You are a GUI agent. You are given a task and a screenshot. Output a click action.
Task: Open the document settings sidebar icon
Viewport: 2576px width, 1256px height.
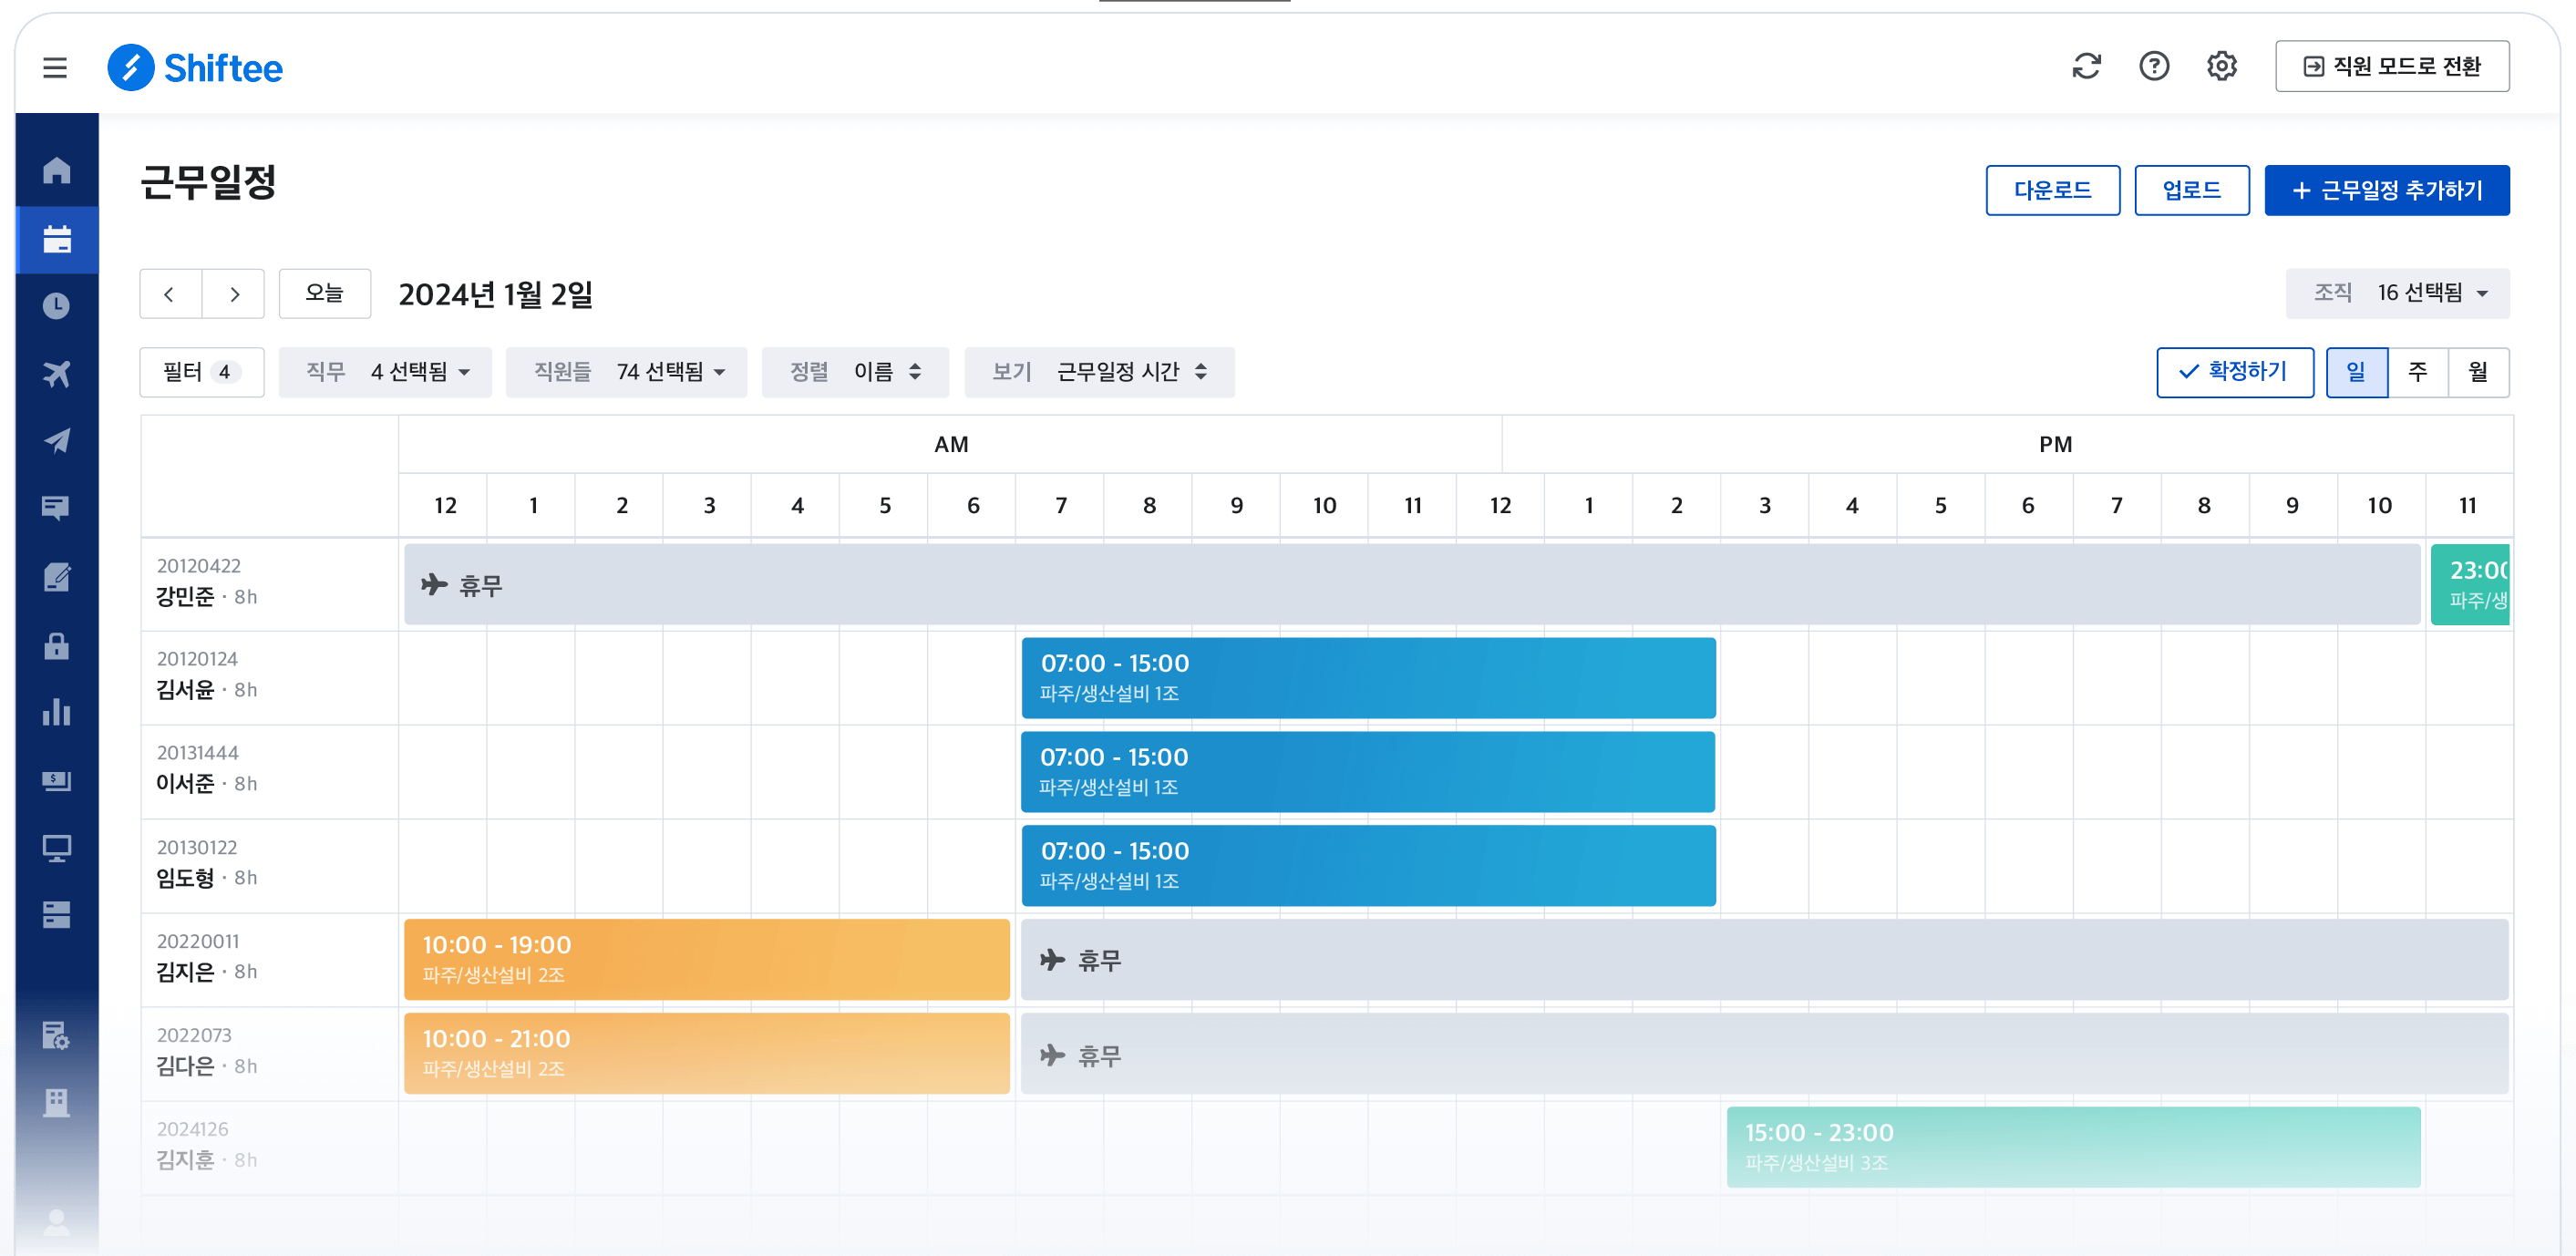(x=57, y=1035)
